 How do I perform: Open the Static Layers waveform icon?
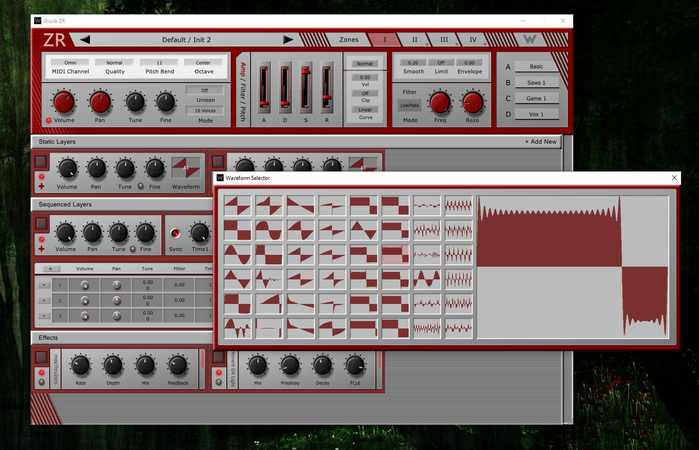tap(186, 167)
